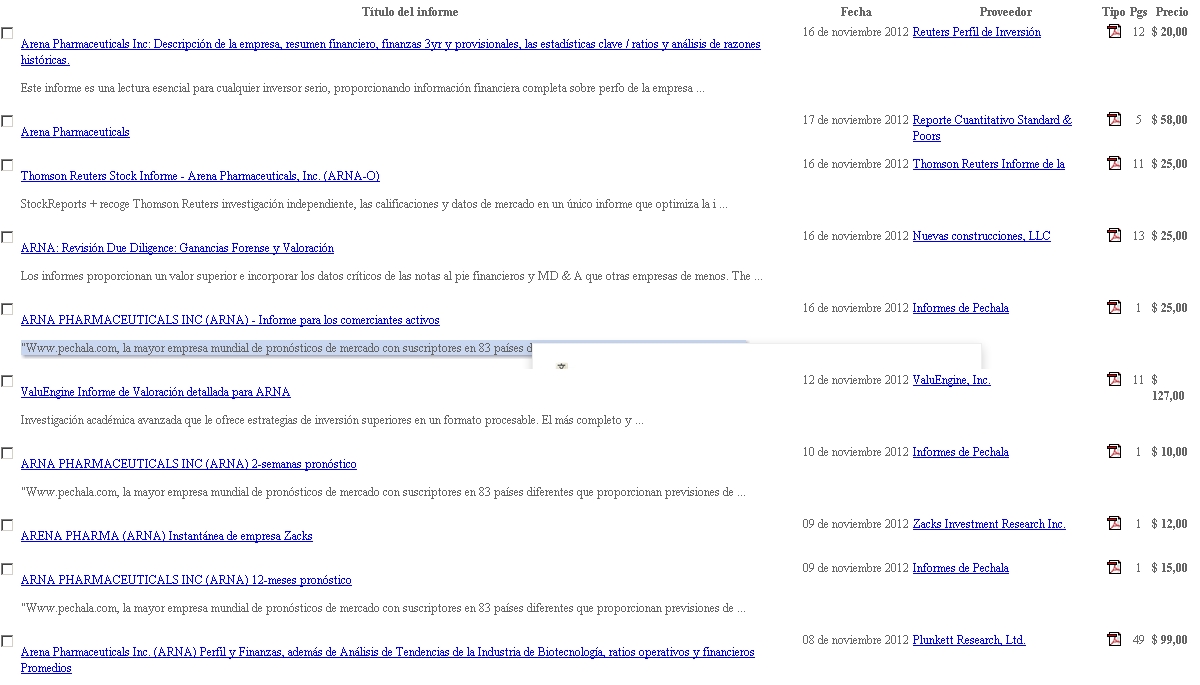Visit Informes de Pechala provider dated 10 de noviembre
This screenshot has height=685, width=1200.
(960, 452)
